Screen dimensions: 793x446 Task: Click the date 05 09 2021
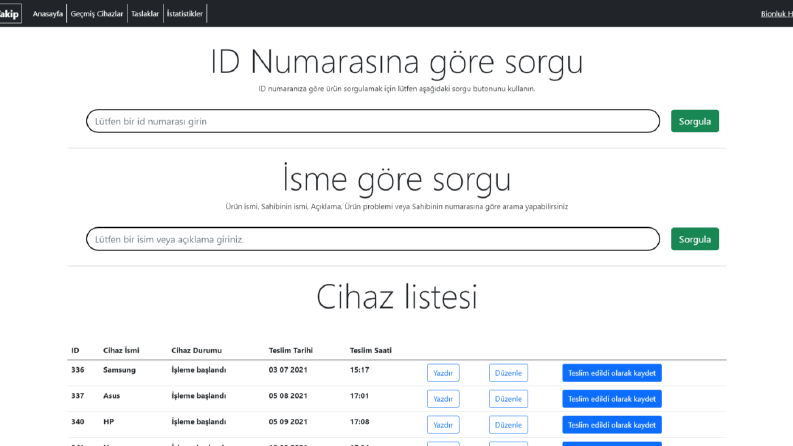pos(288,422)
